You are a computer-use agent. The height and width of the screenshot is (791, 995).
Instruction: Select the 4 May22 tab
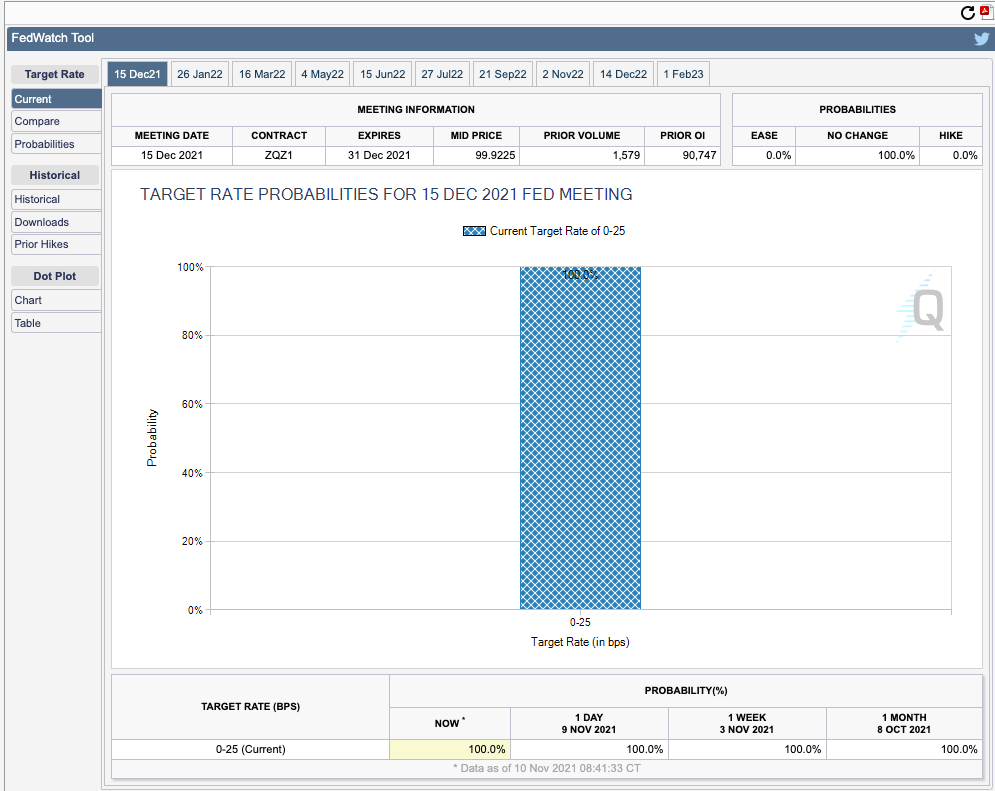click(x=322, y=74)
